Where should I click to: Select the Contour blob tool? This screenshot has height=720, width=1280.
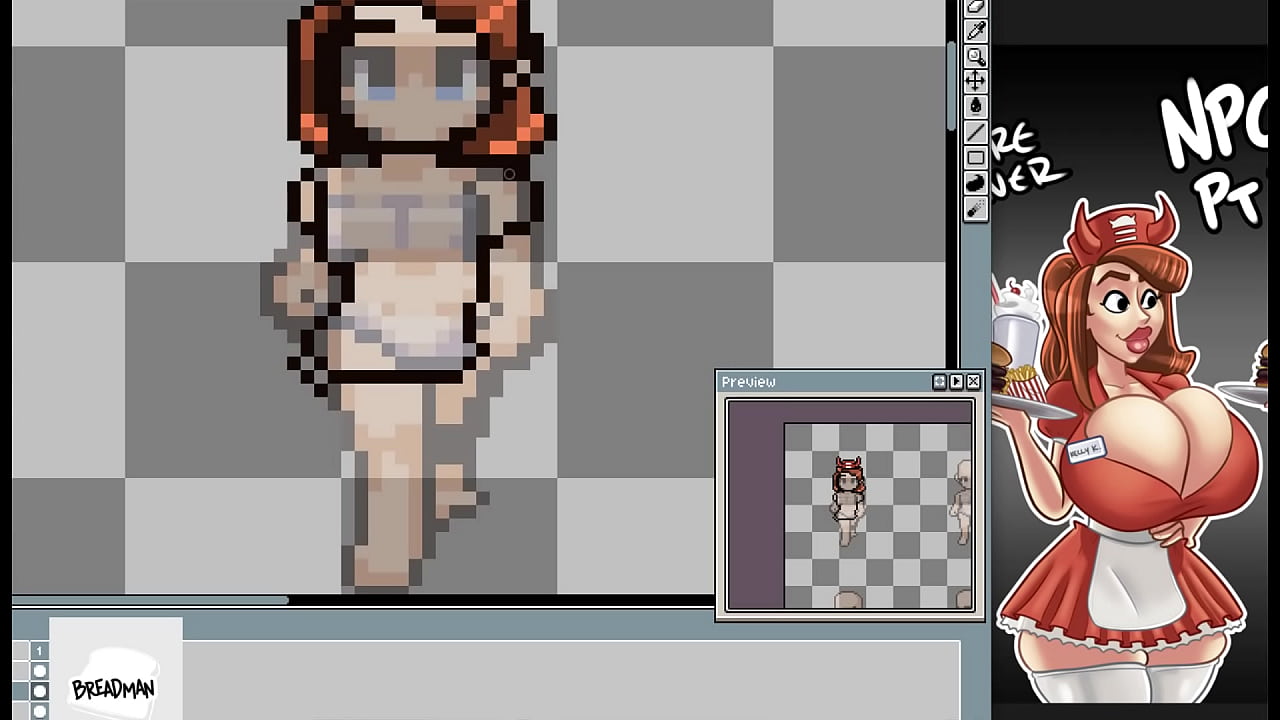tap(976, 183)
